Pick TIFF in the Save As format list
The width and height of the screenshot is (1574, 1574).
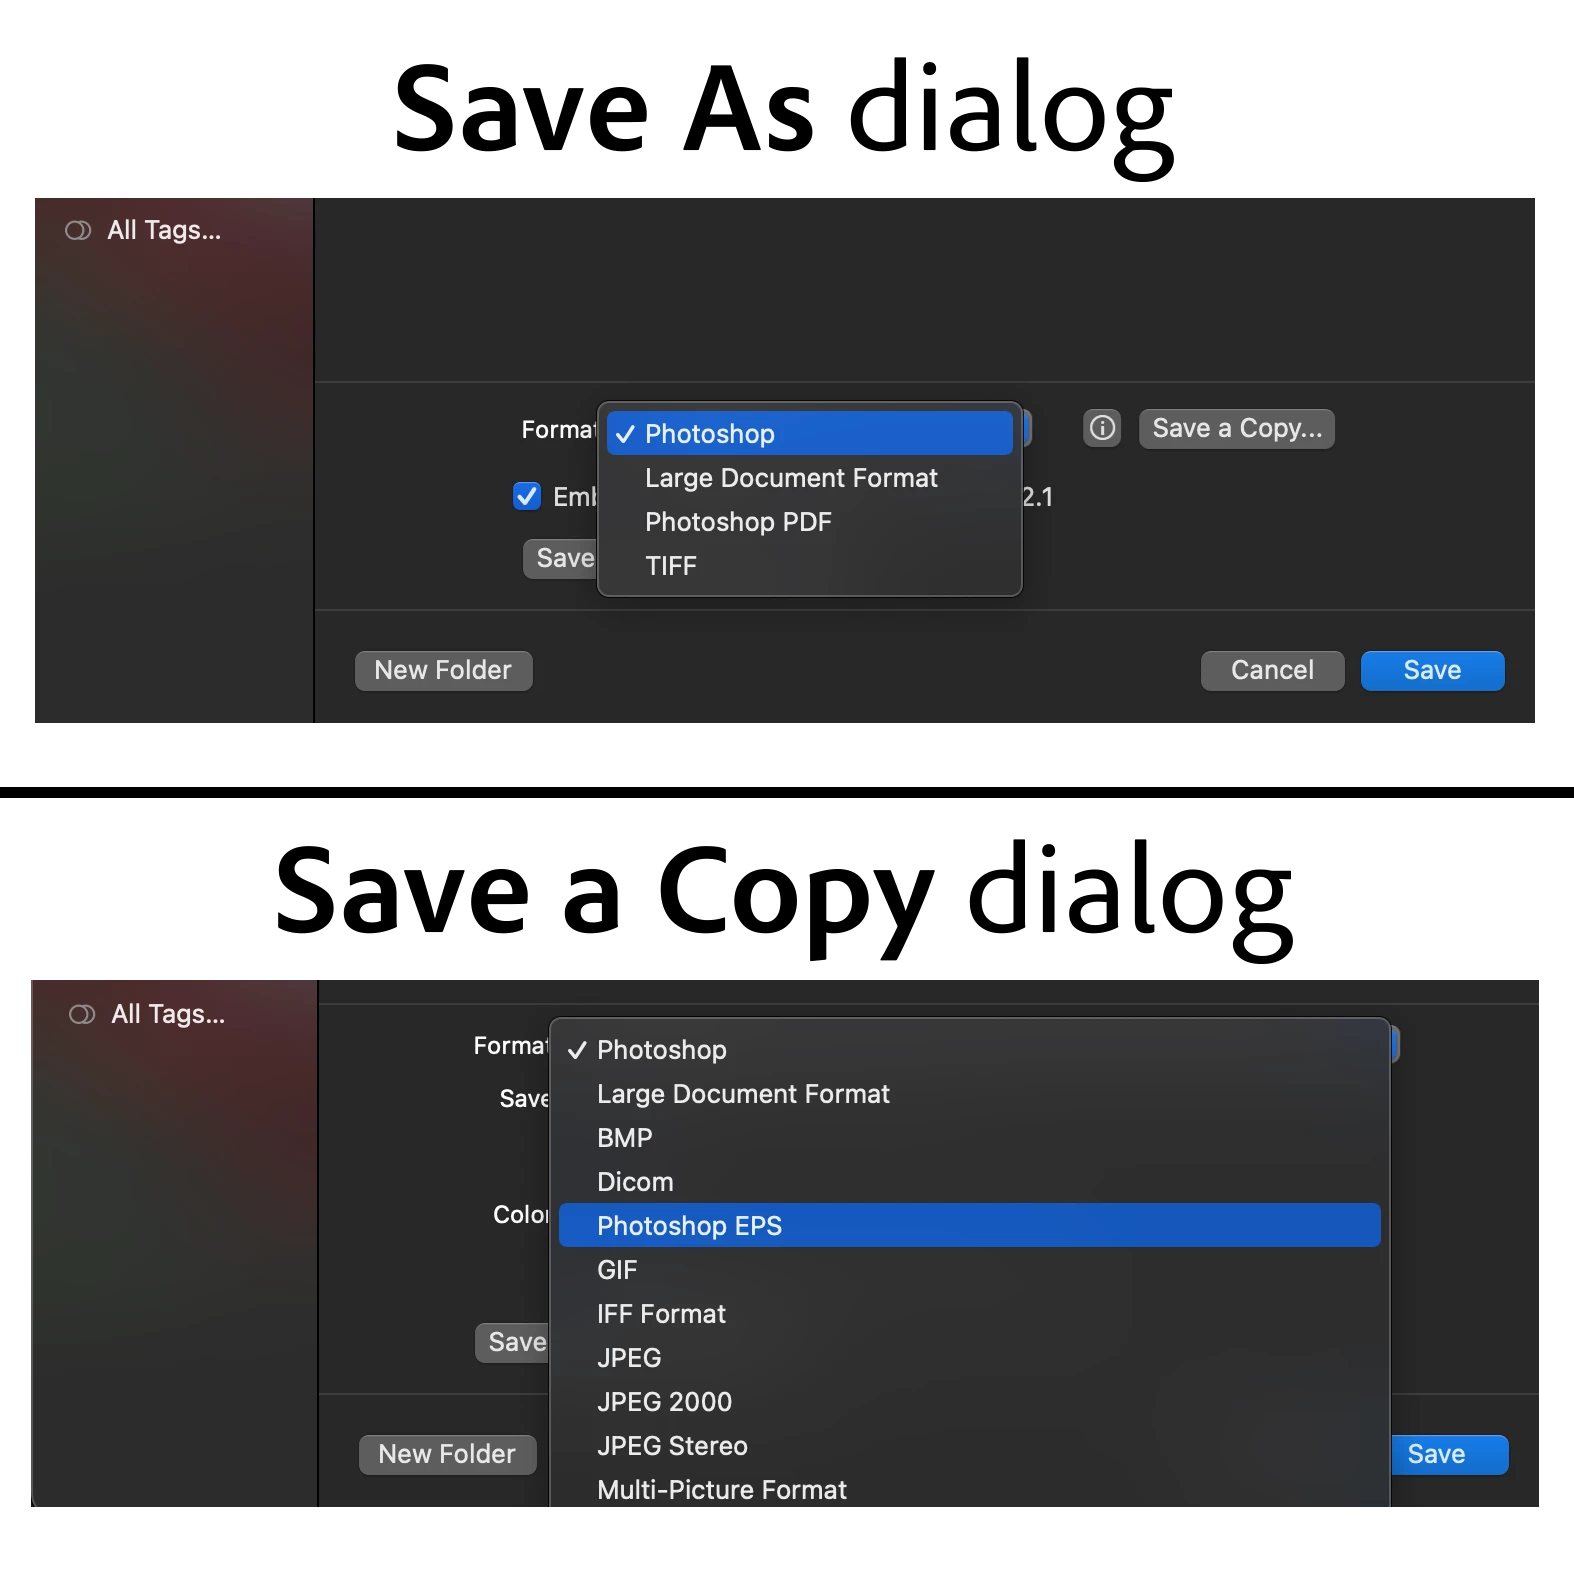(x=810, y=566)
